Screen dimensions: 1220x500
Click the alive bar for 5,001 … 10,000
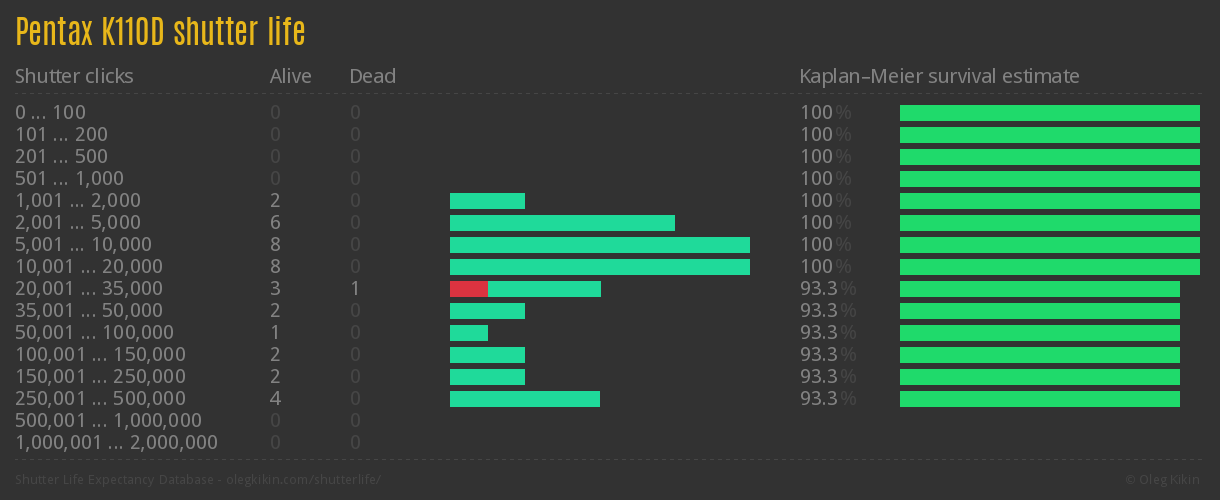click(600, 245)
